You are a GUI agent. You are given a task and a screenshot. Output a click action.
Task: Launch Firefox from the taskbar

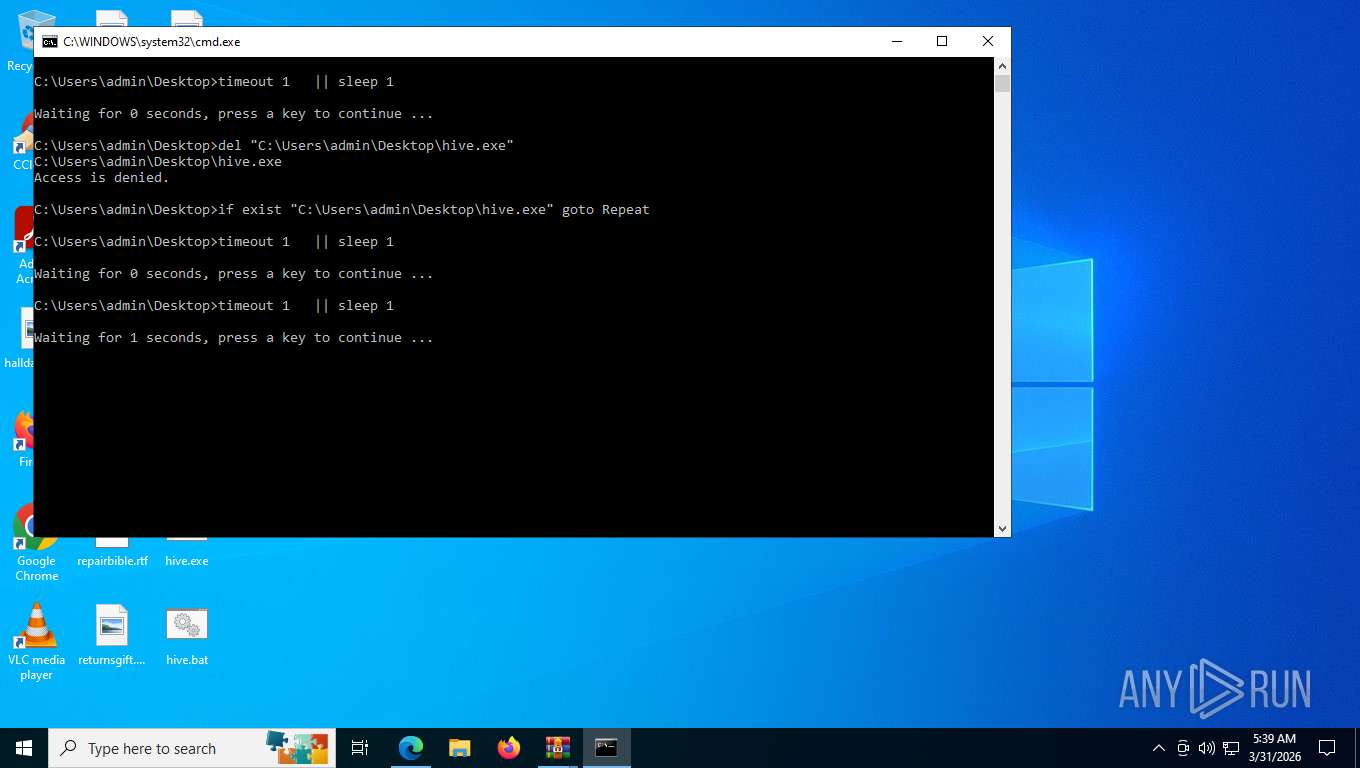(x=509, y=748)
